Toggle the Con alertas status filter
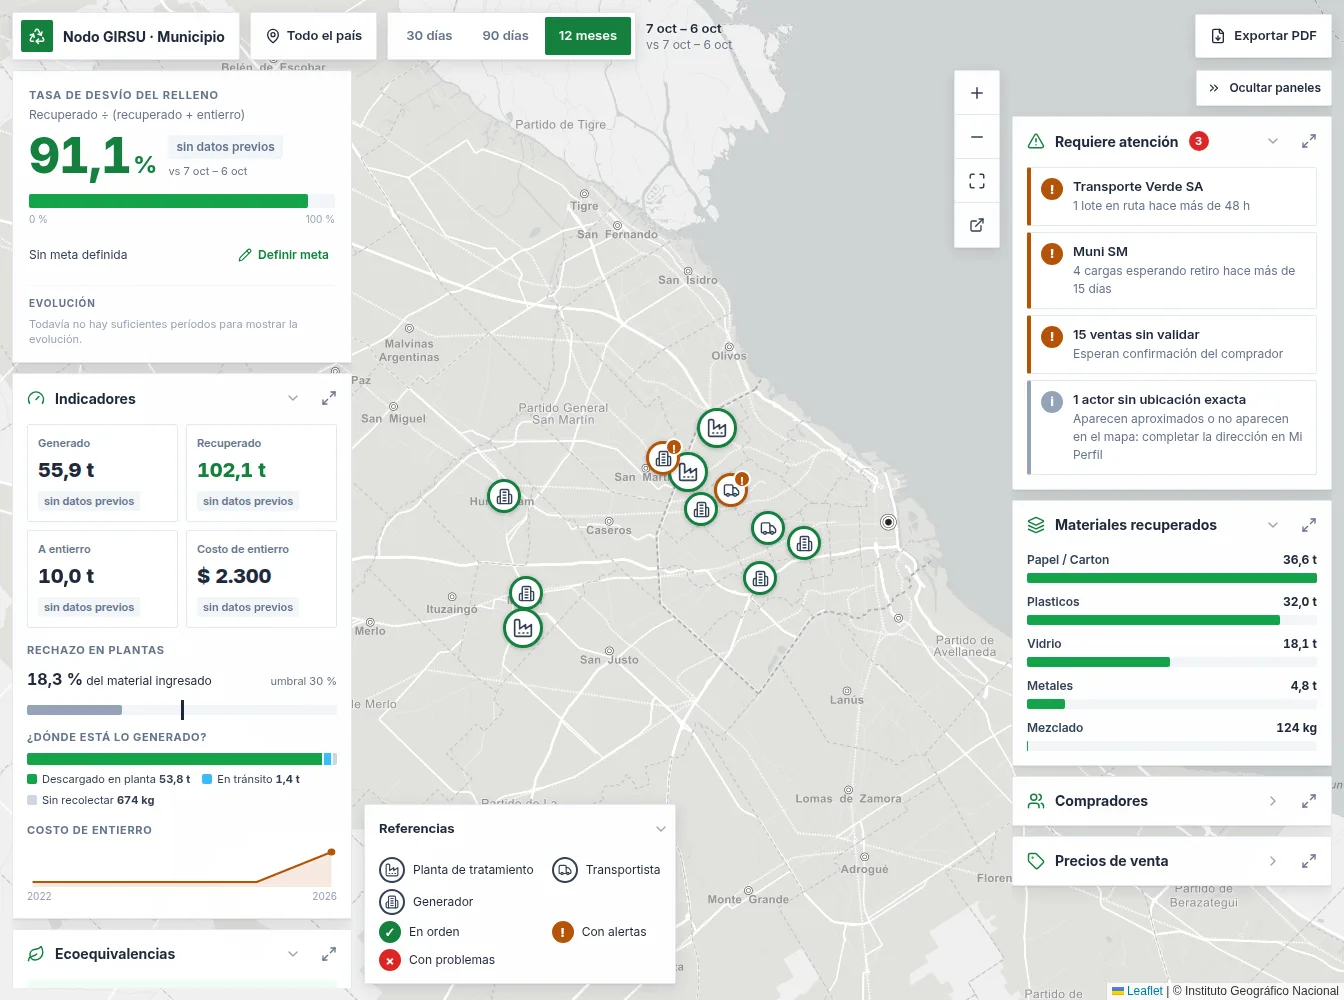 pyautogui.click(x=600, y=932)
